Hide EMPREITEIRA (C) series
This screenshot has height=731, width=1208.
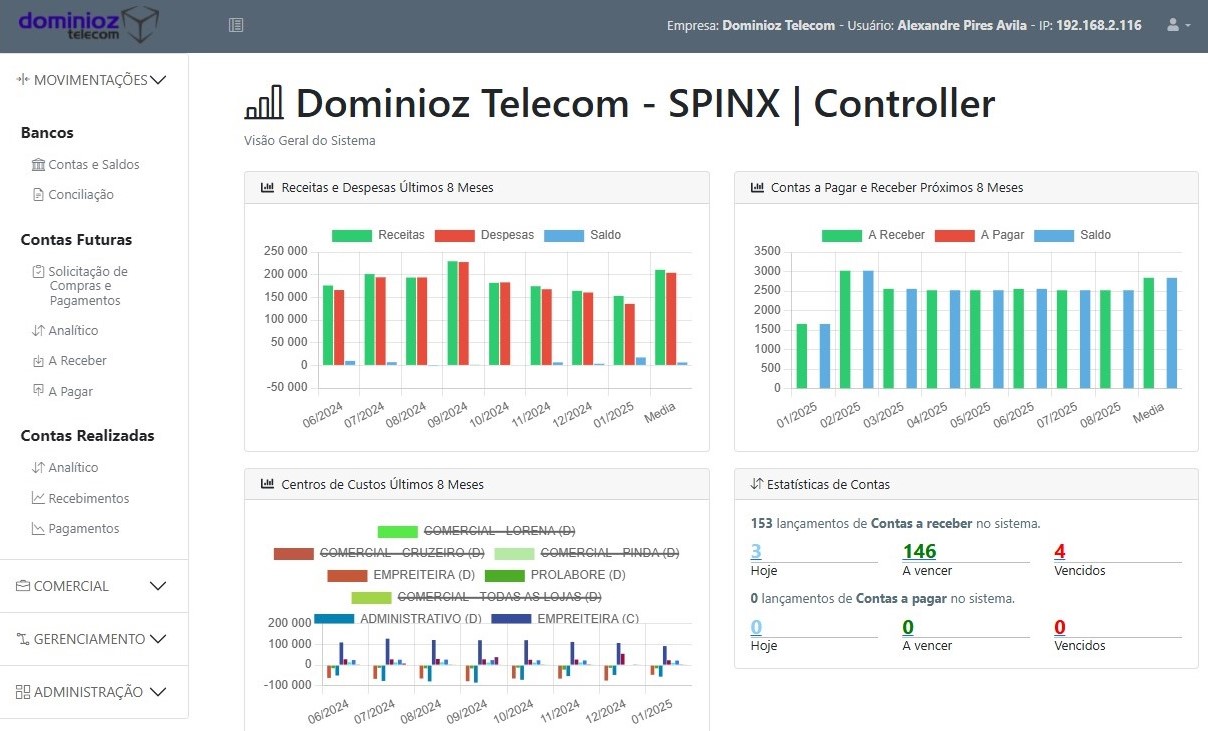[565, 619]
